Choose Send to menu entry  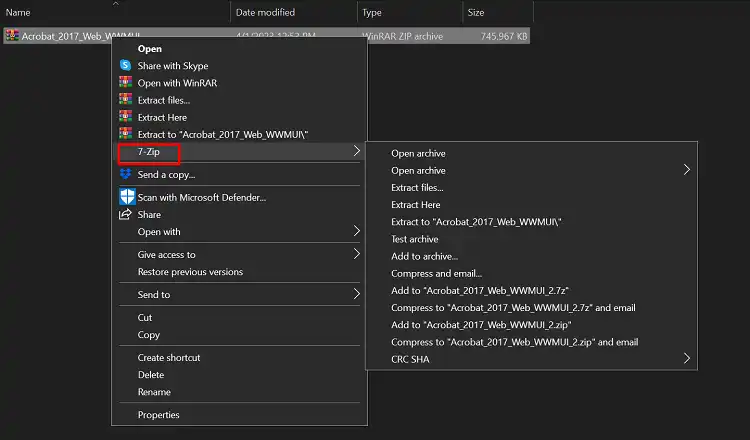pyautogui.click(x=154, y=295)
